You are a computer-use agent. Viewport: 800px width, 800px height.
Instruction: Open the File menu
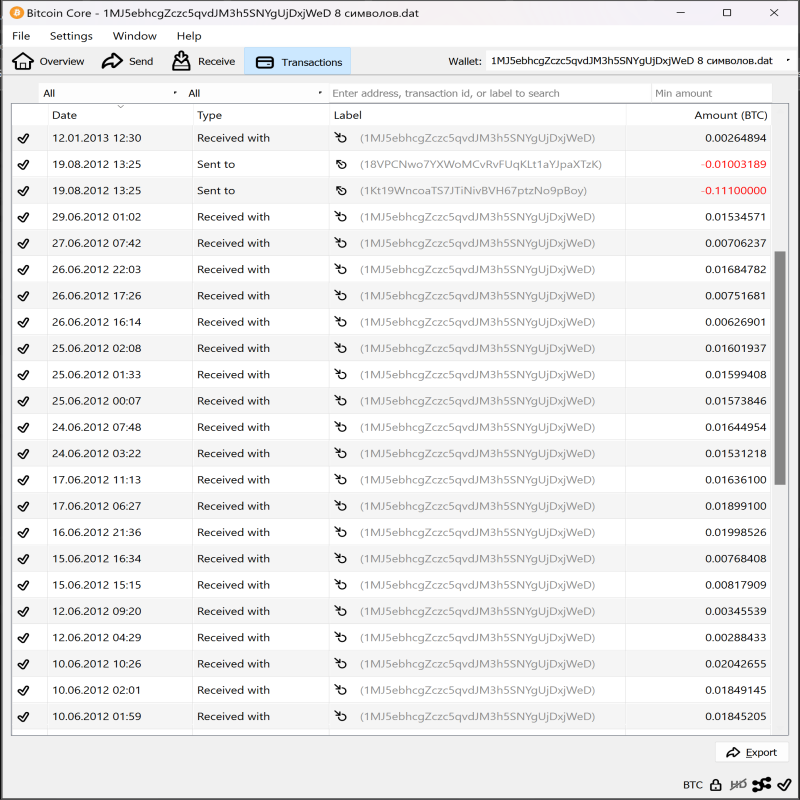point(21,36)
